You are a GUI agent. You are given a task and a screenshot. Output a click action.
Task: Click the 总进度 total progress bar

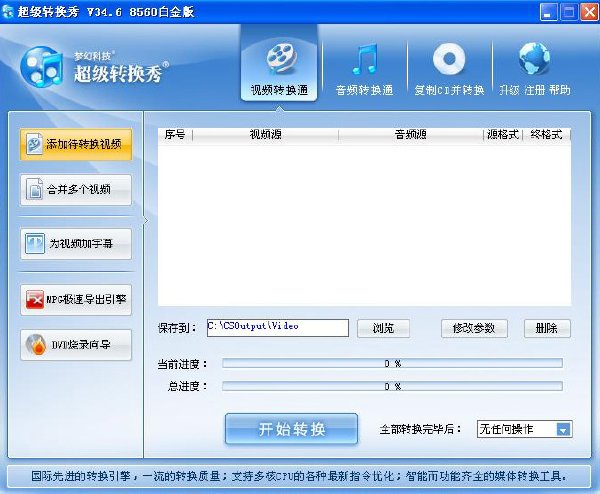coord(393,386)
